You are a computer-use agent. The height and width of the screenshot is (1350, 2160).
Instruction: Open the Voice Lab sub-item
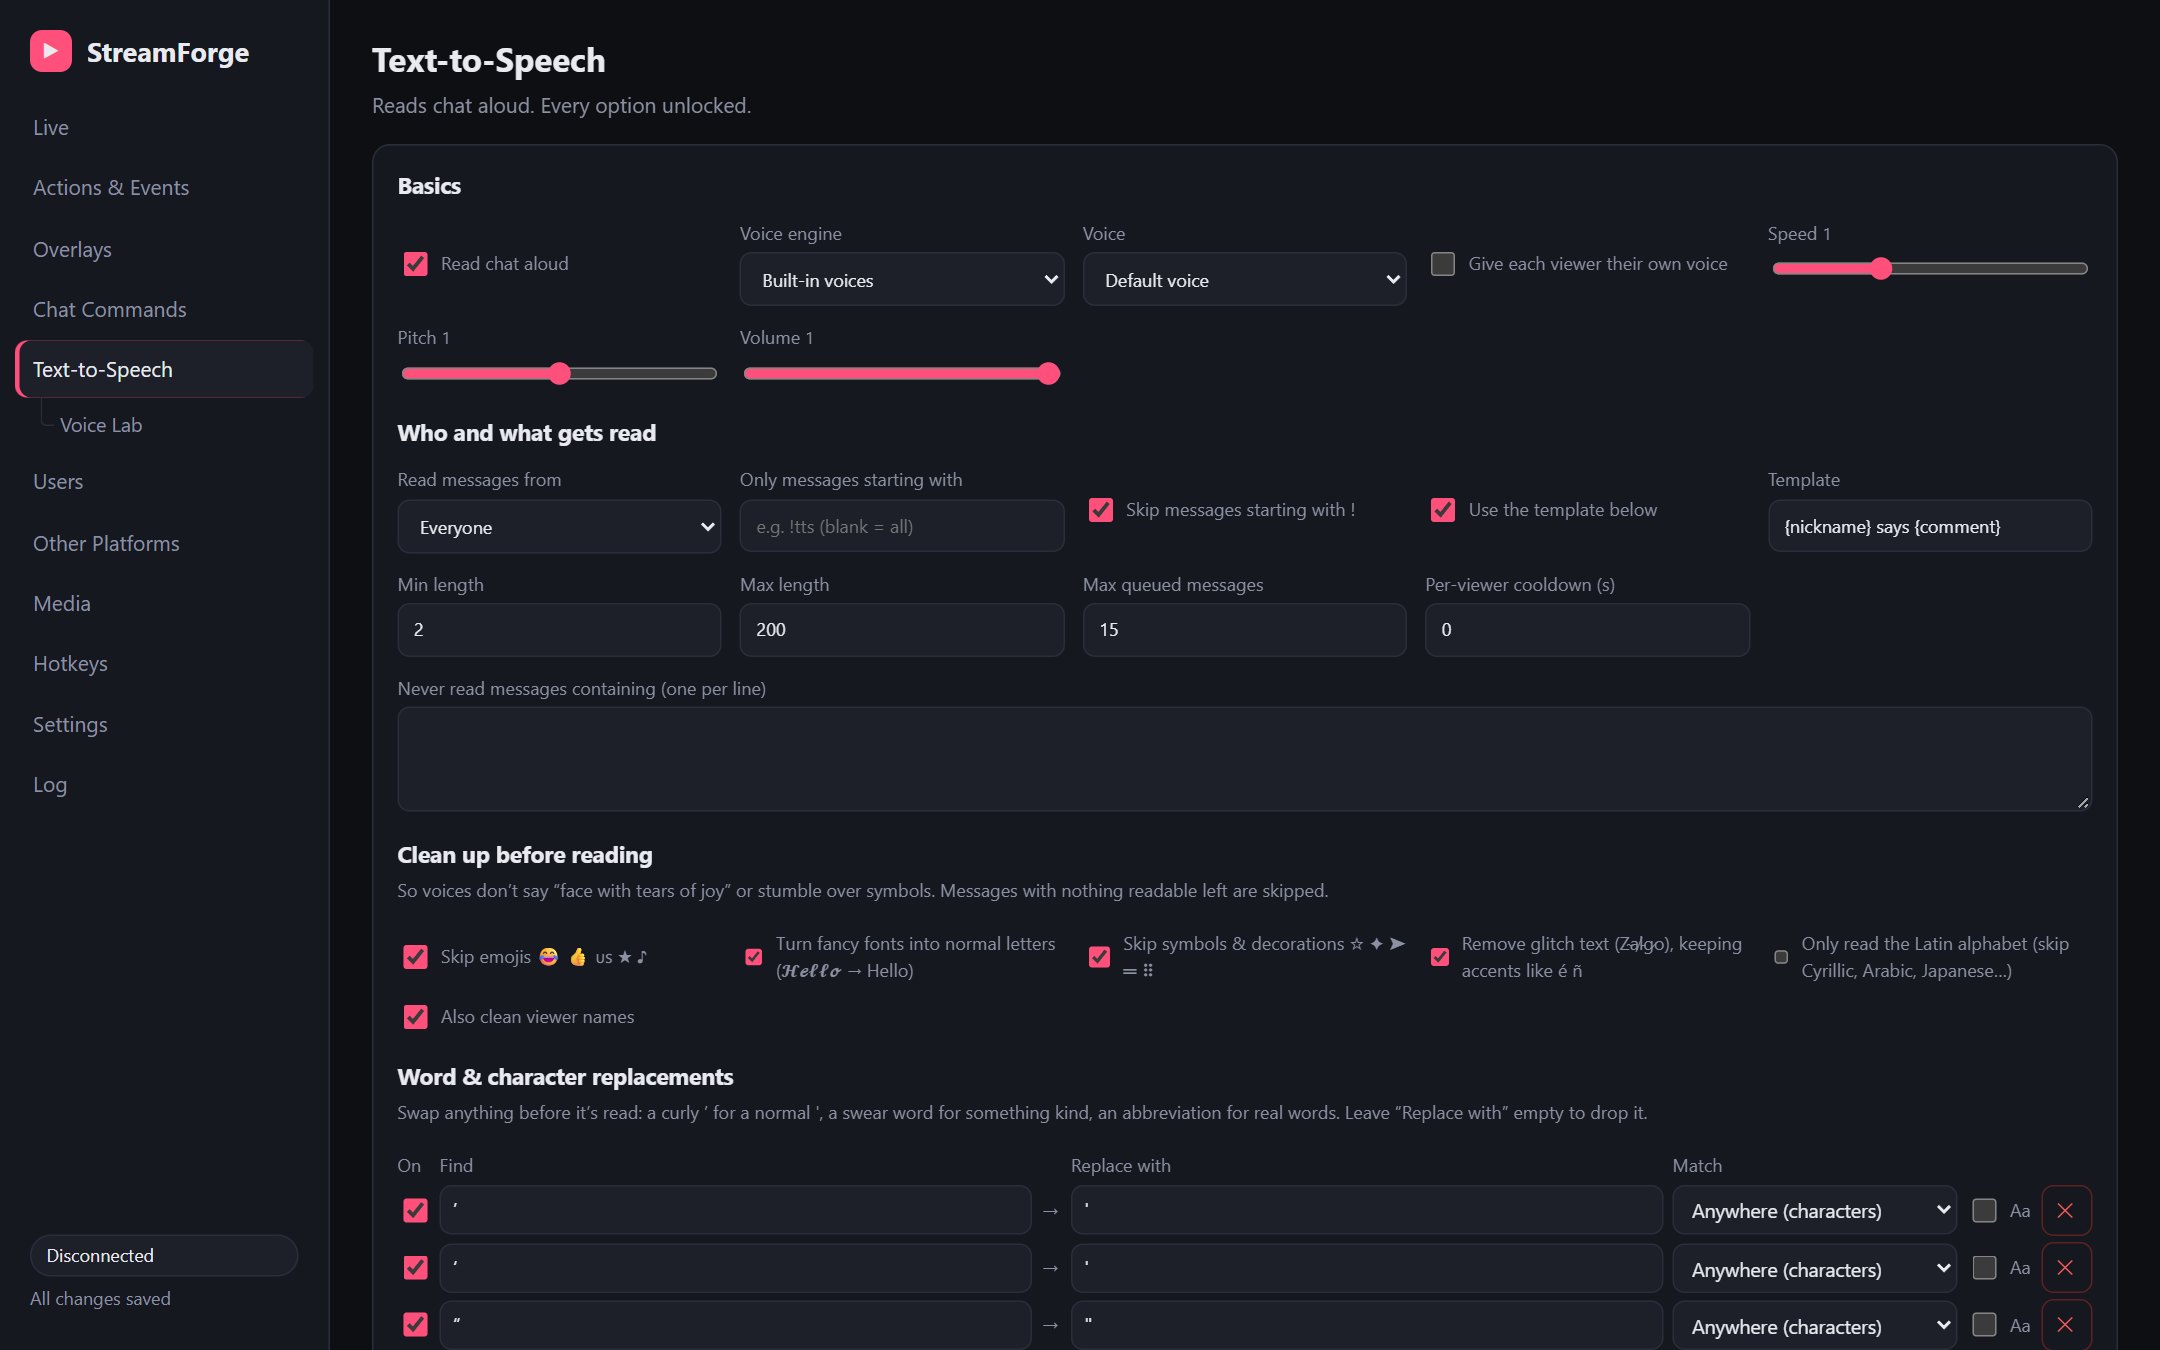(101, 425)
